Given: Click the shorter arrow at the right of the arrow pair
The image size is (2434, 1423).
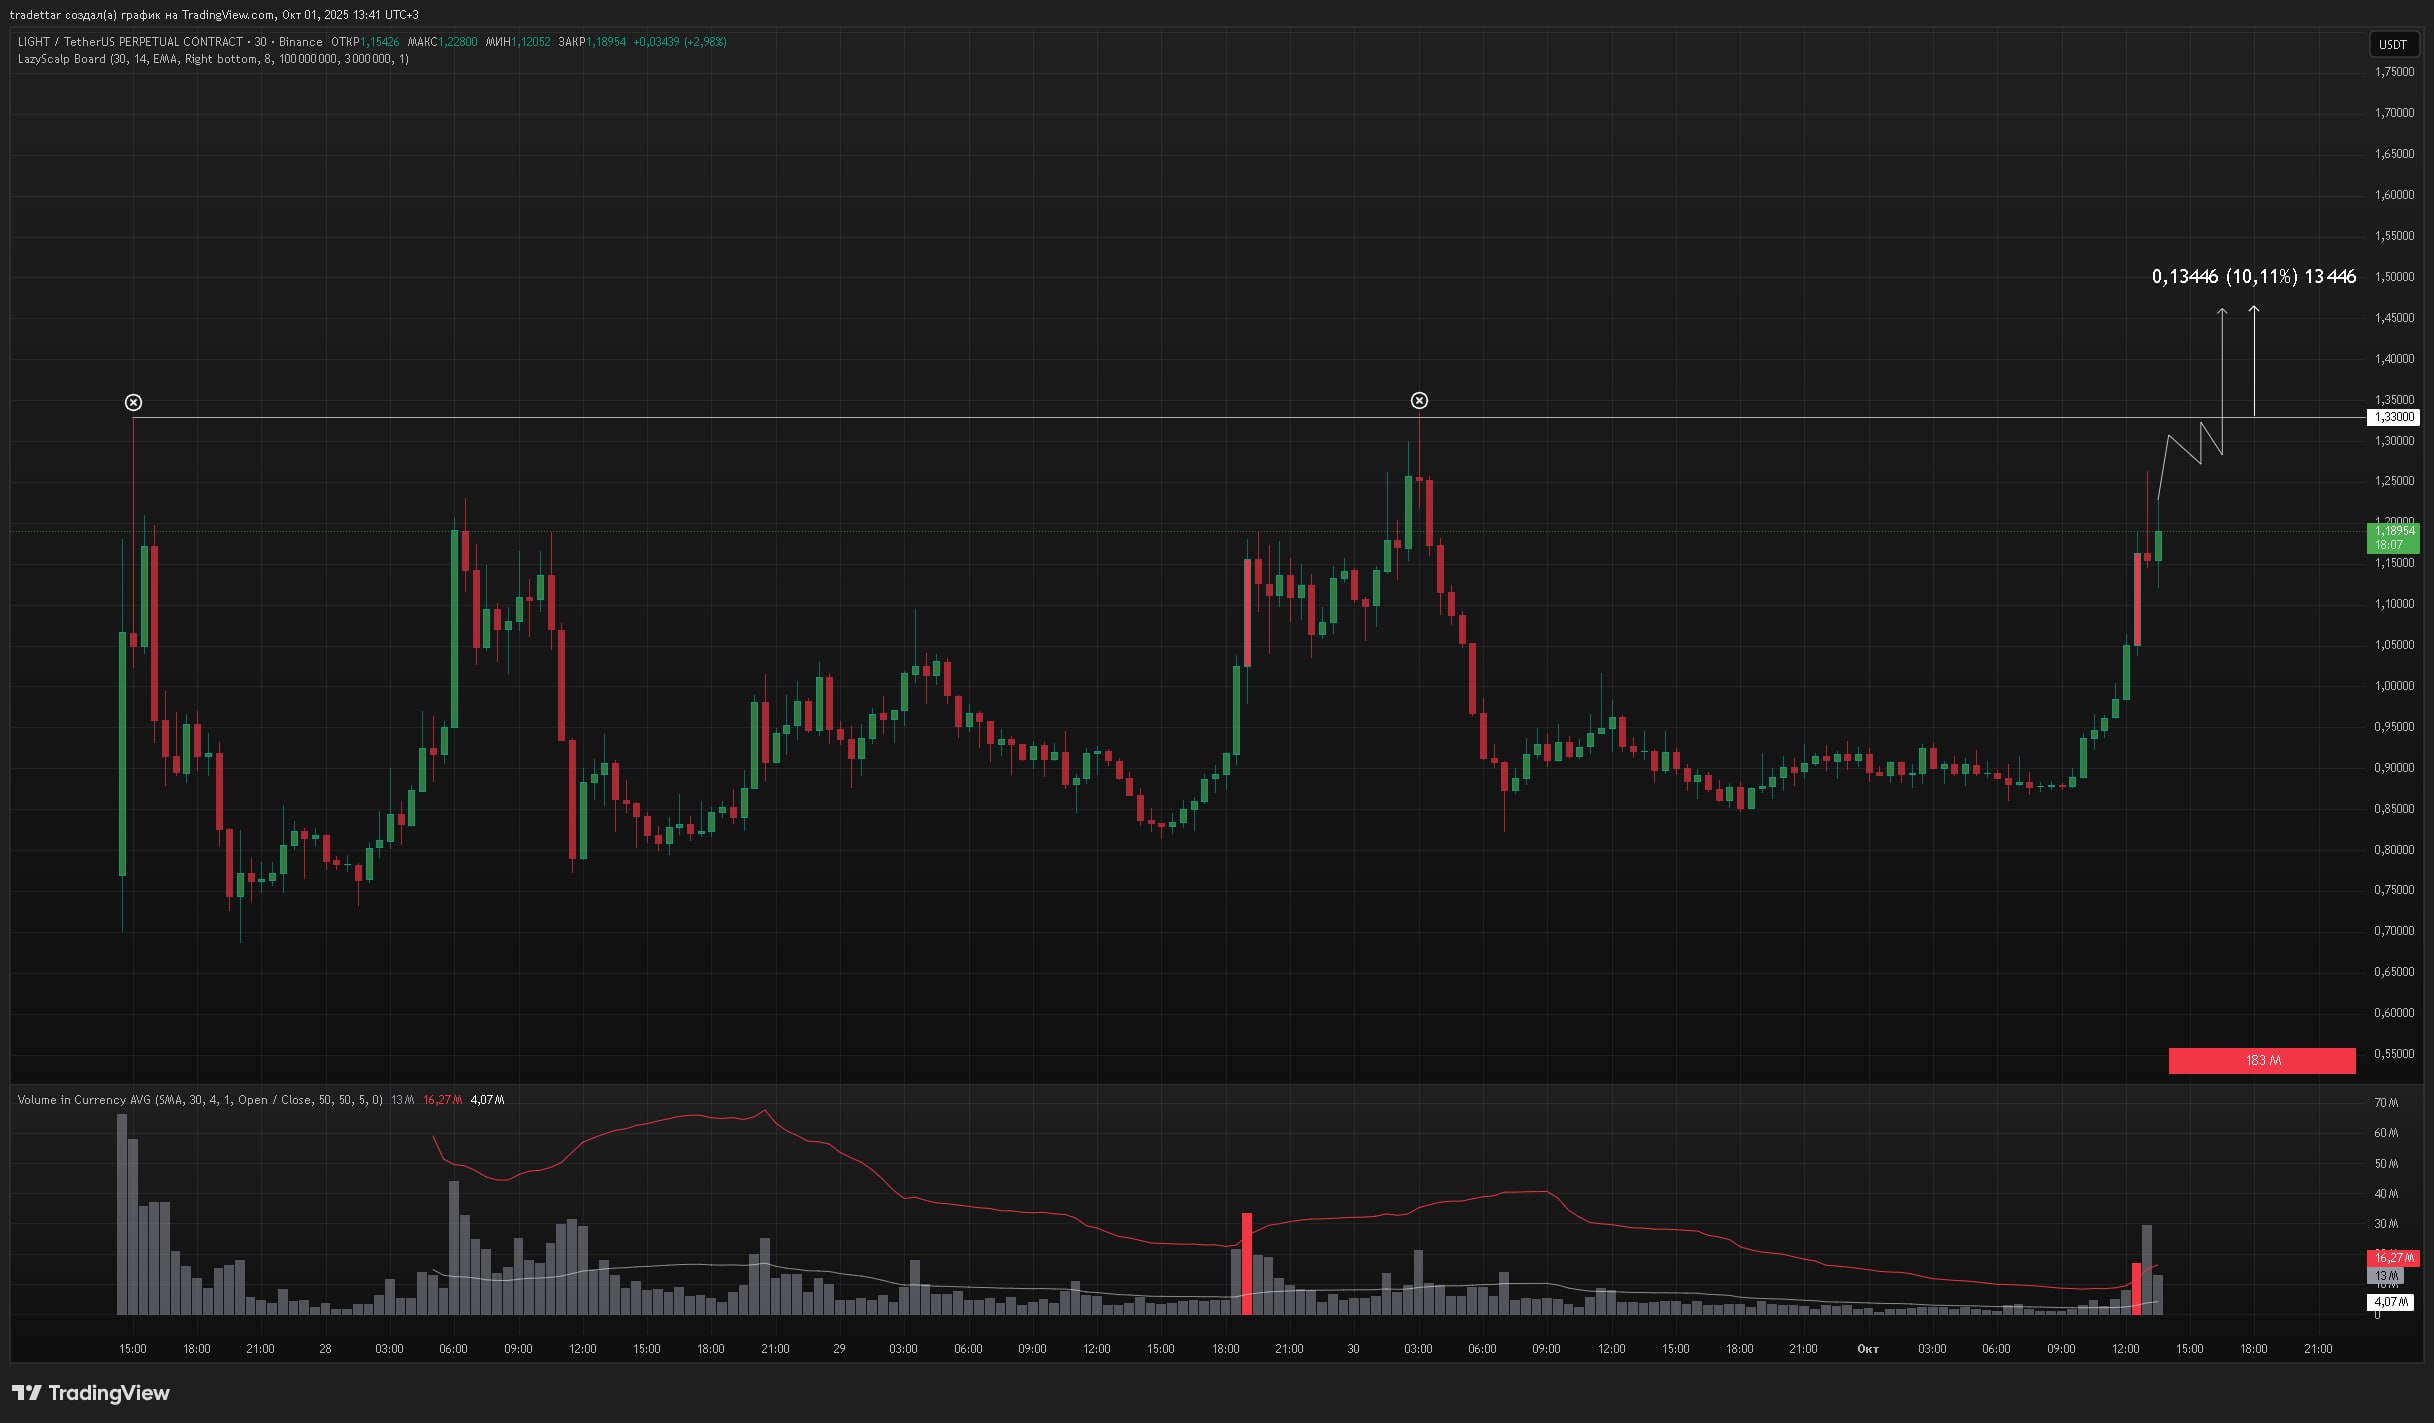Looking at the screenshot, I should coord(2254,360).
